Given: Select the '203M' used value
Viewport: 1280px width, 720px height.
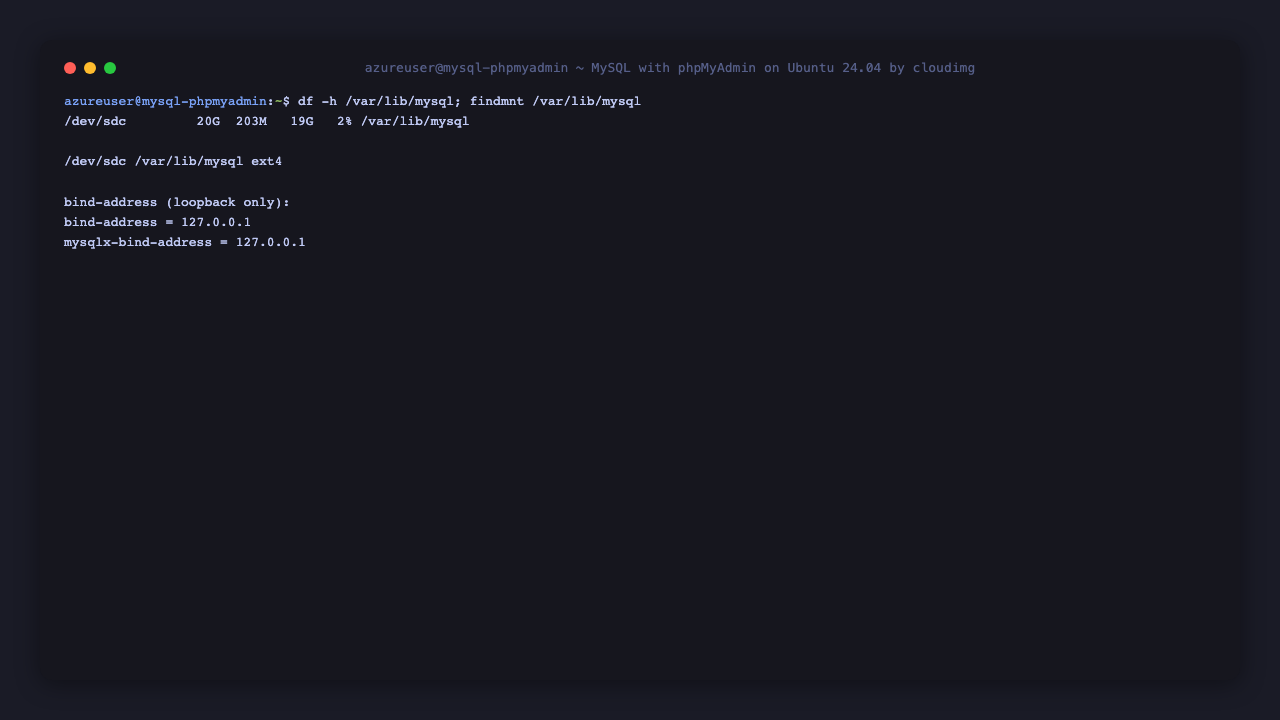Looking at the screenshot, I should click(251, 122).
